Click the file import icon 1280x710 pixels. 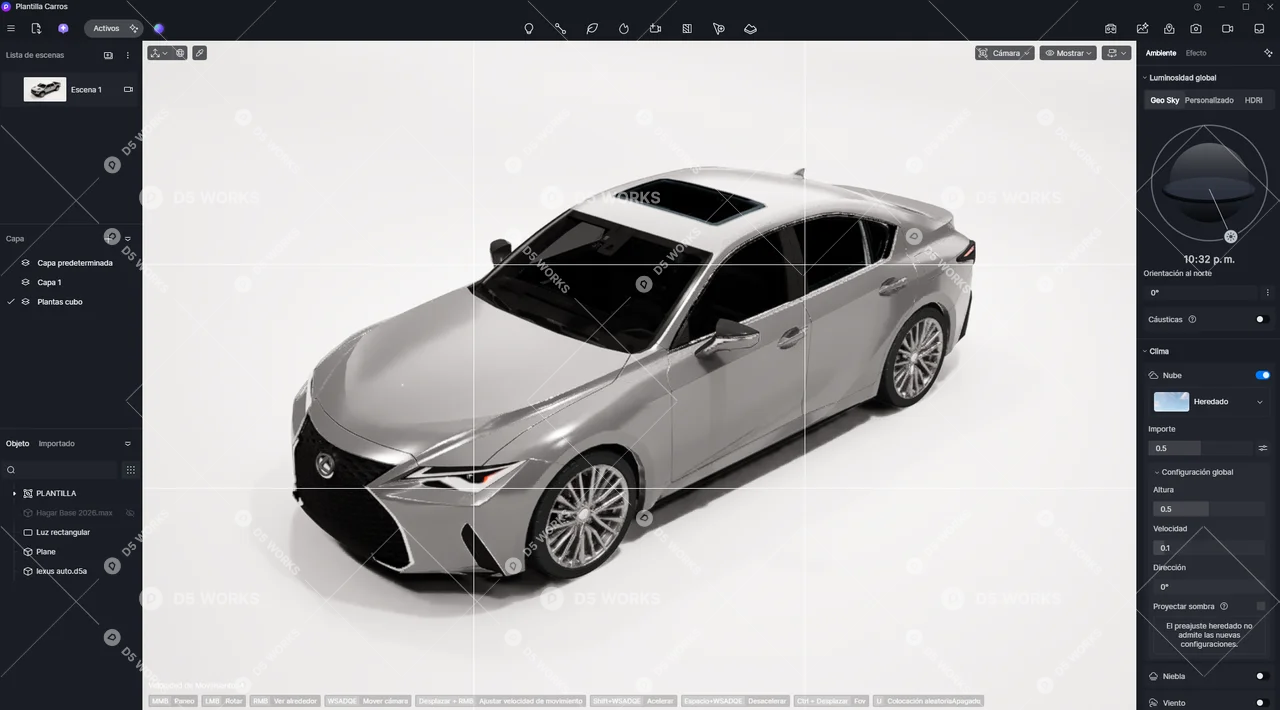click(x=36, y=28)
